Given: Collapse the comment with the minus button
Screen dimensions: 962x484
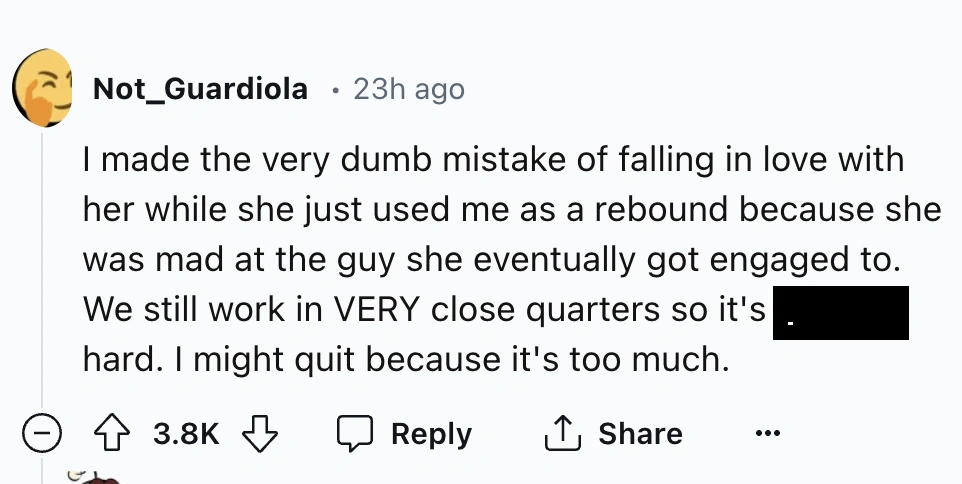Looking at the screenshot, I should tap(40, 434).
